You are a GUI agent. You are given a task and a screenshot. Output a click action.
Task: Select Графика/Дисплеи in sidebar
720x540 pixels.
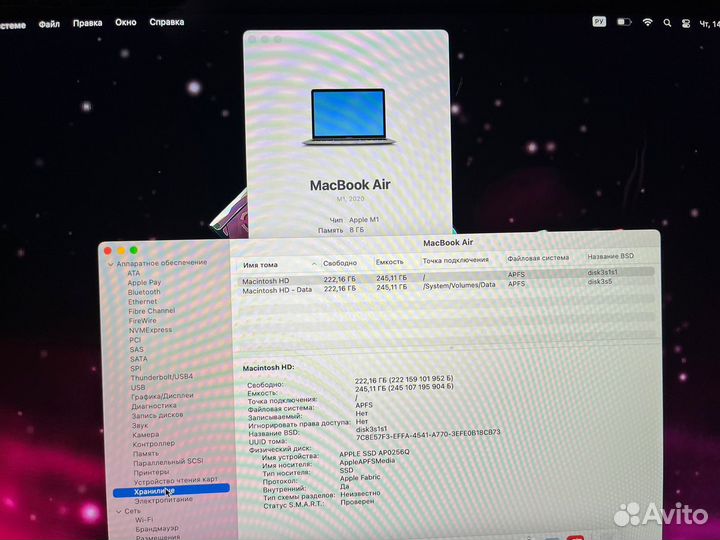point(162,396)
